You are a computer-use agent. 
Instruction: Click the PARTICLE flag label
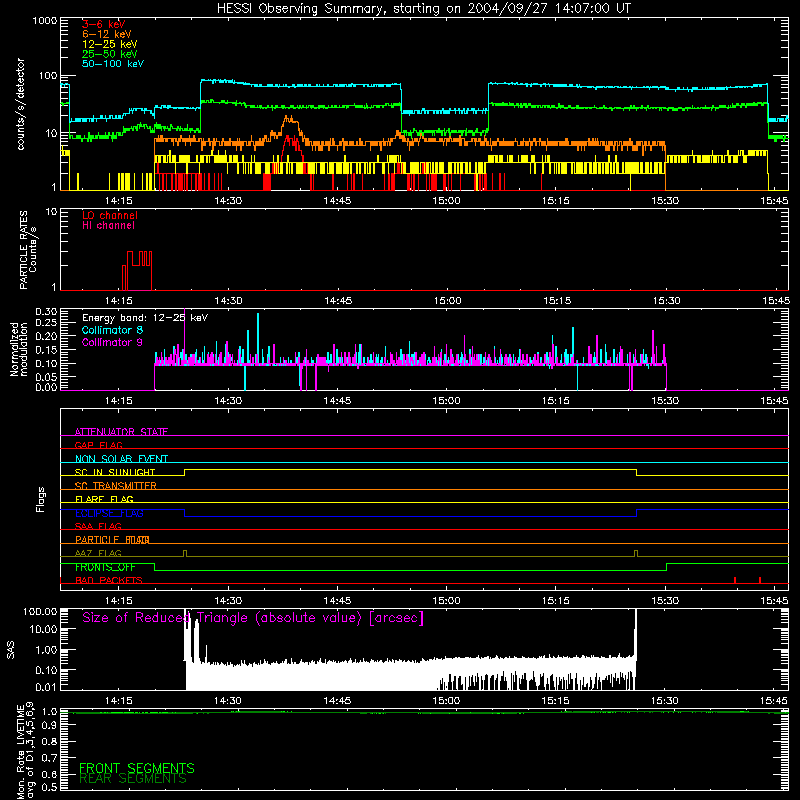pyautogui.click(x=112, y=539)
